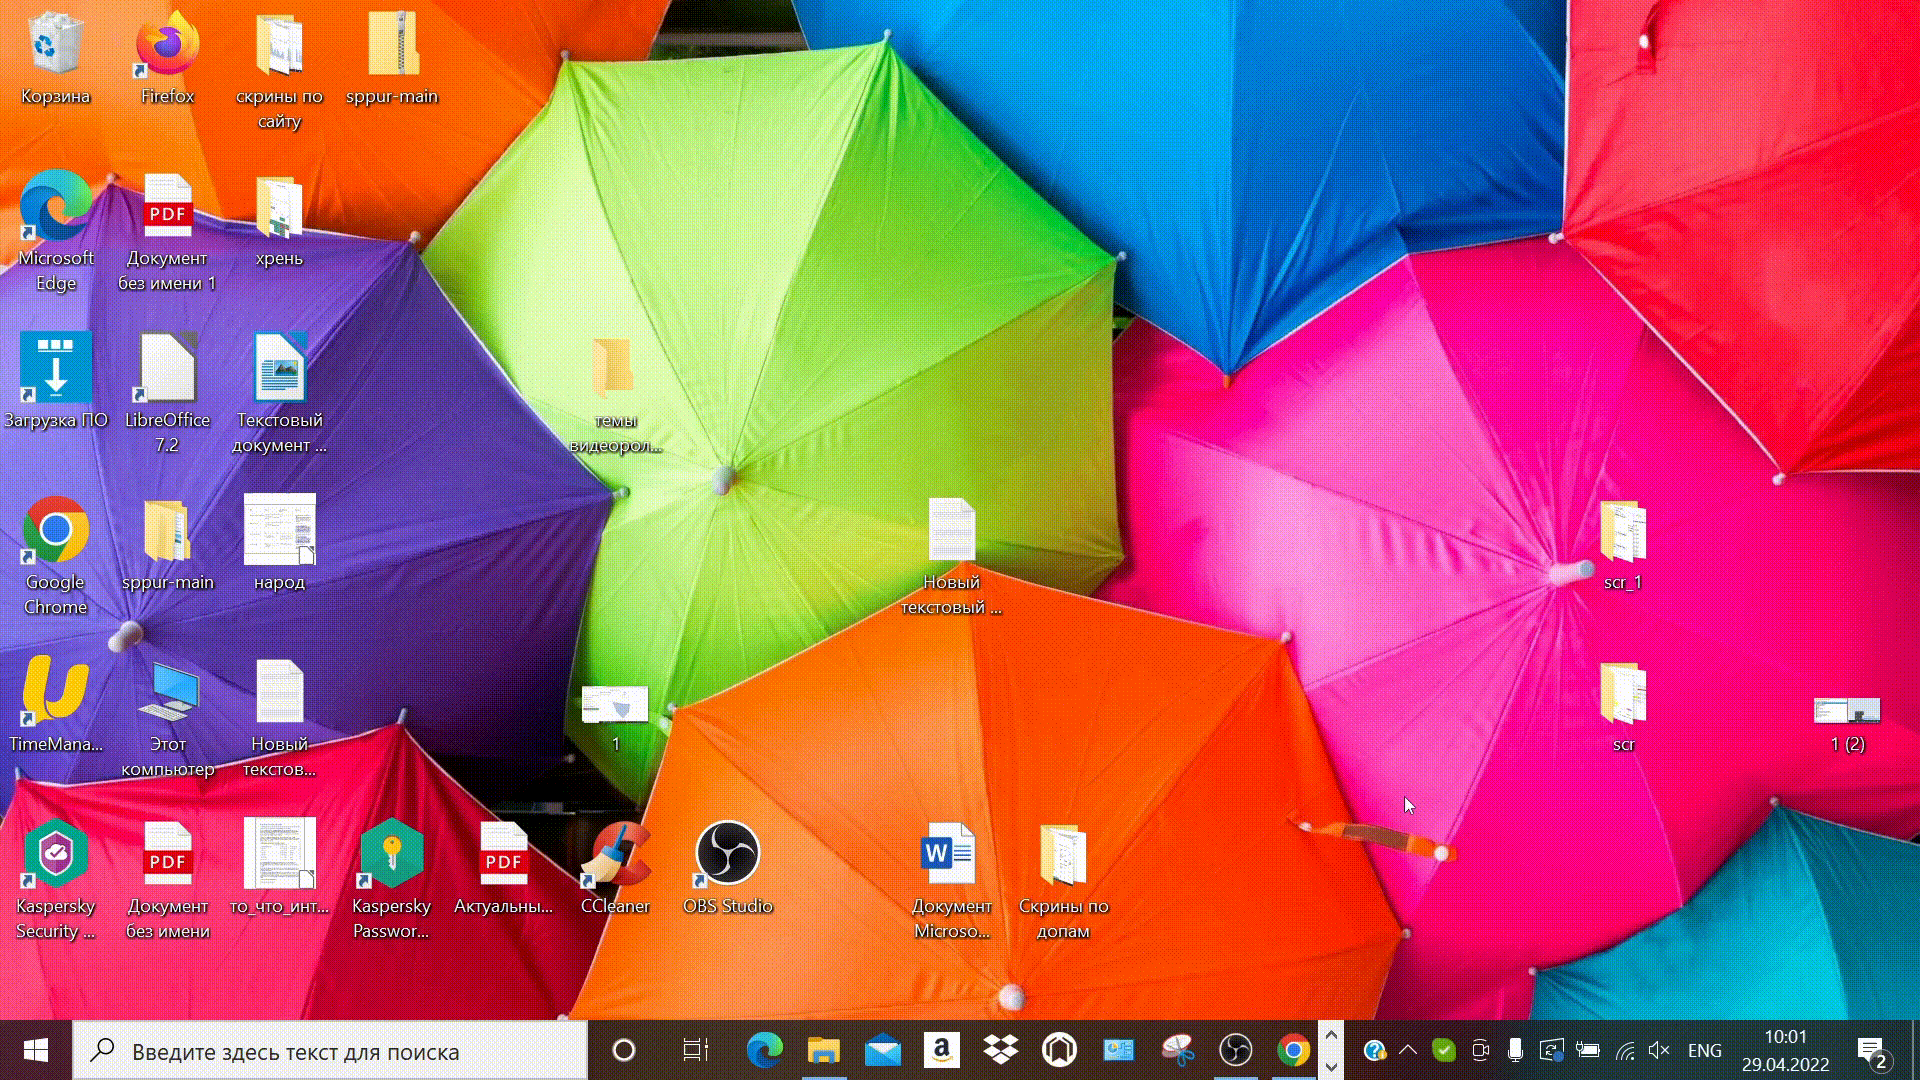
Task: Click the help question mark tray icon
Action: tap(1375, 1050)
